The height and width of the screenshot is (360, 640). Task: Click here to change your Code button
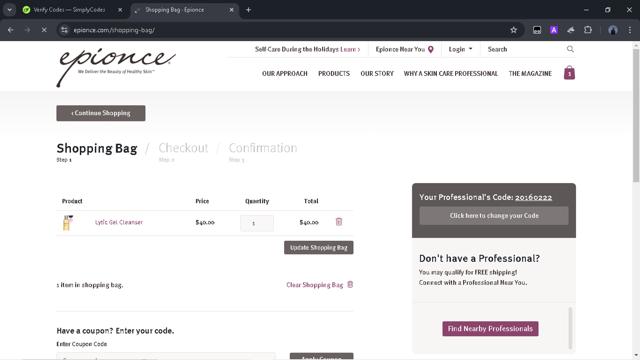click(494, 216)
